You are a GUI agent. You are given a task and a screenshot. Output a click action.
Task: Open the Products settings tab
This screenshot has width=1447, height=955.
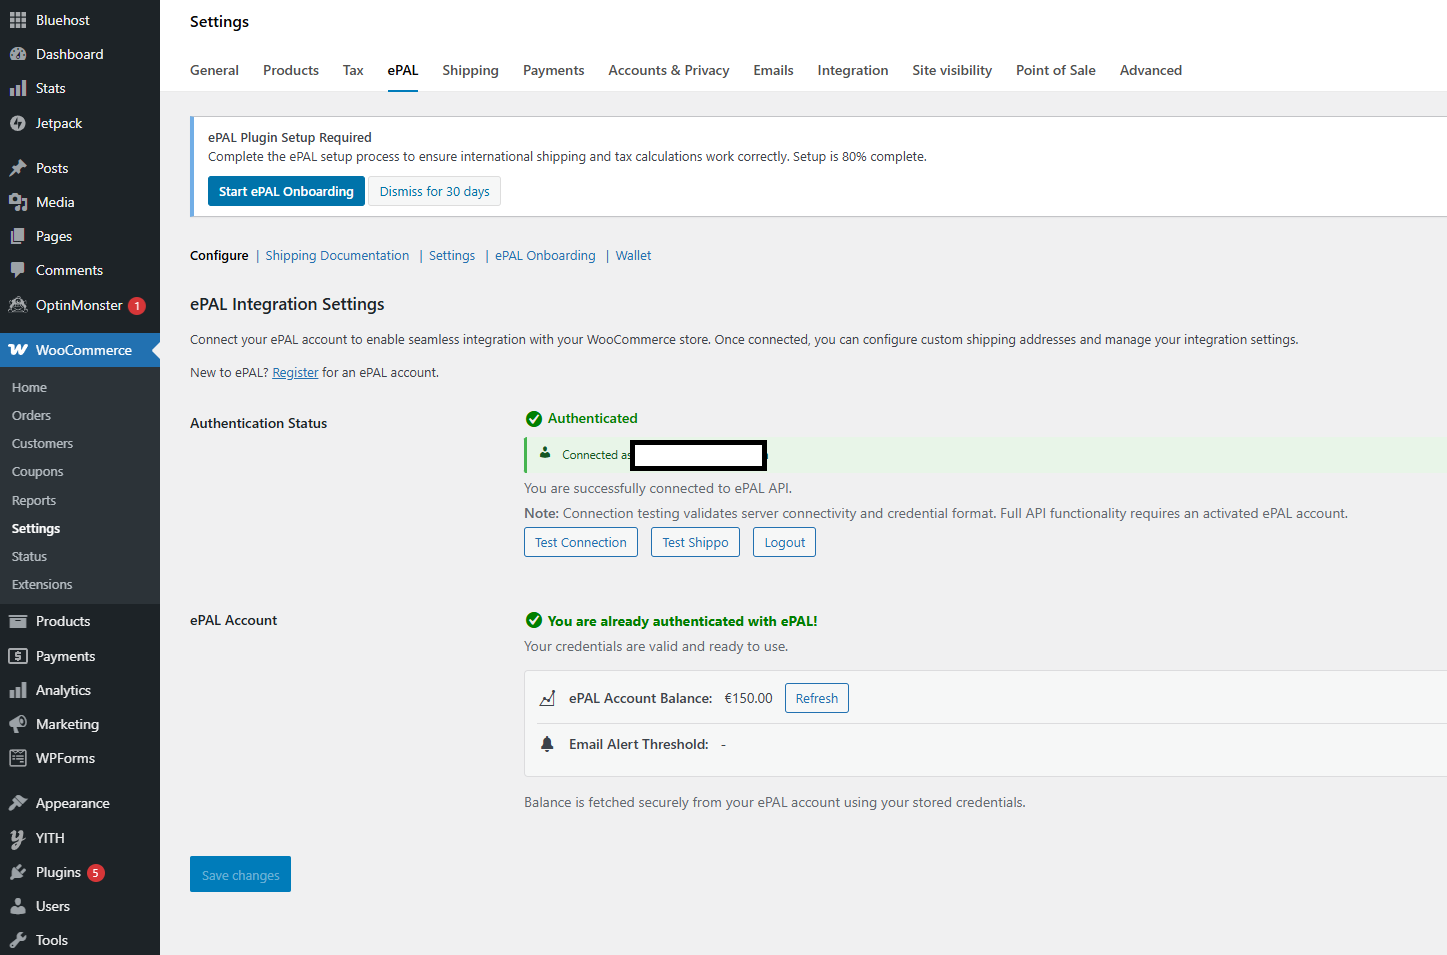pyautogui.click(x=291, y=70)
